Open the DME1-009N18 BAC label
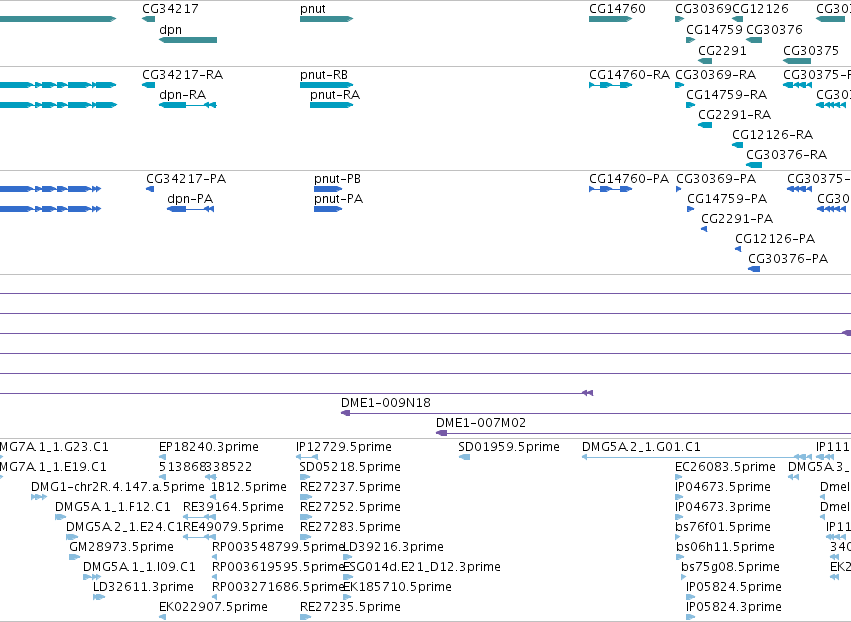Viewport: 851px width, 622px height. (x=386, y=403)
